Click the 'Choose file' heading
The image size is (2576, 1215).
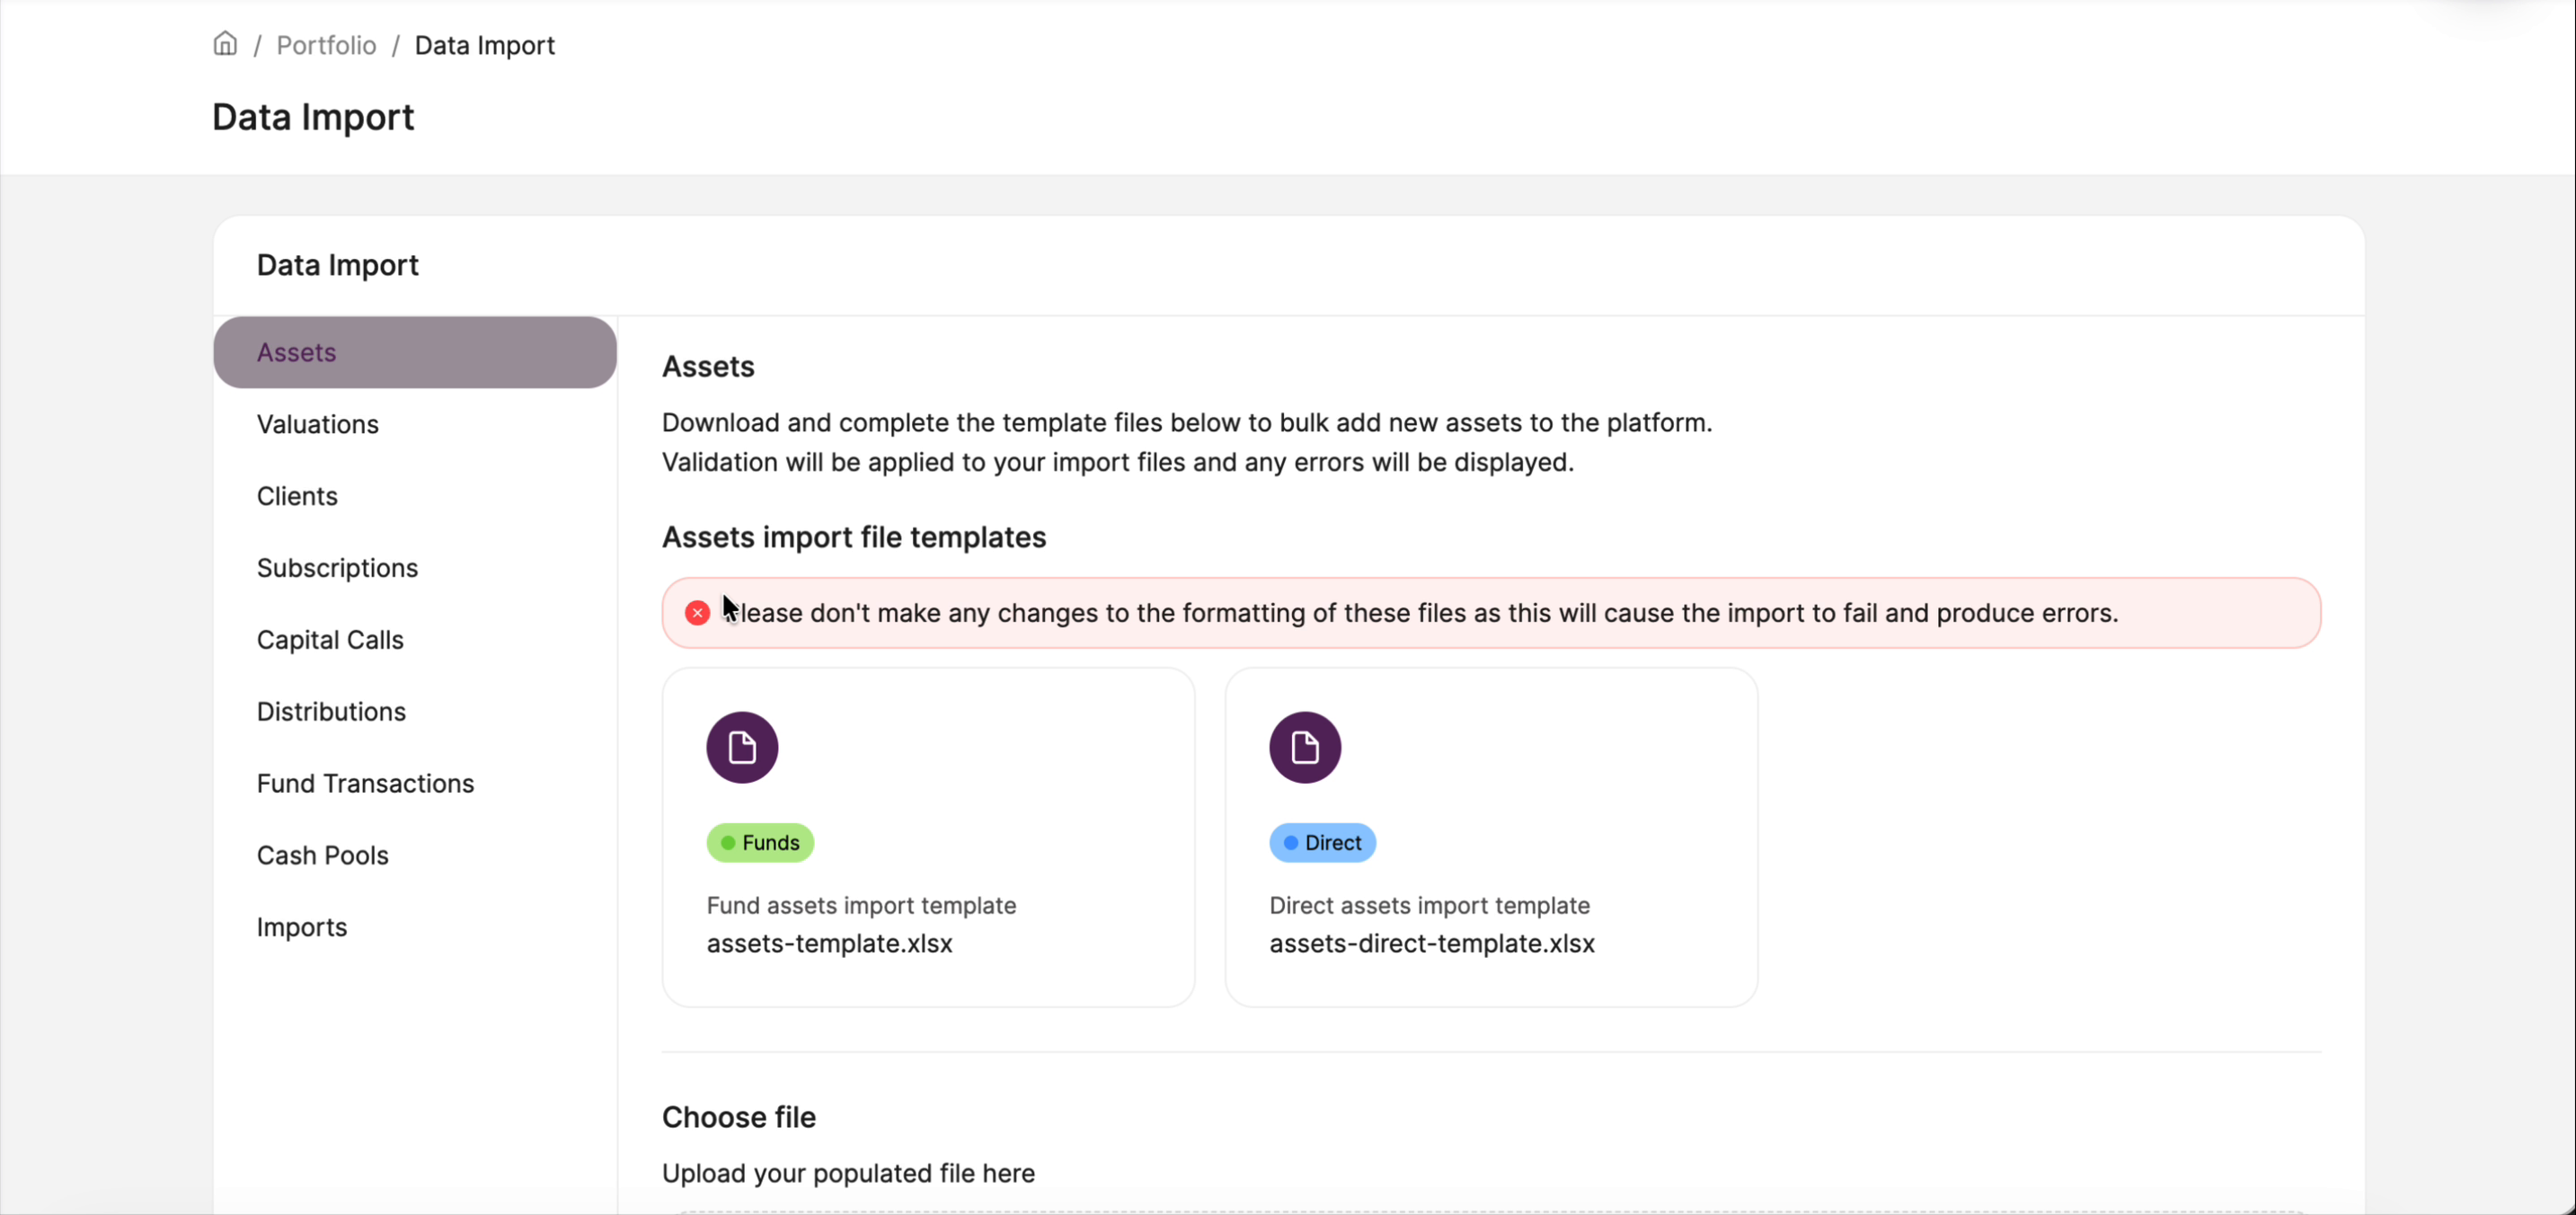[738, 1117]
